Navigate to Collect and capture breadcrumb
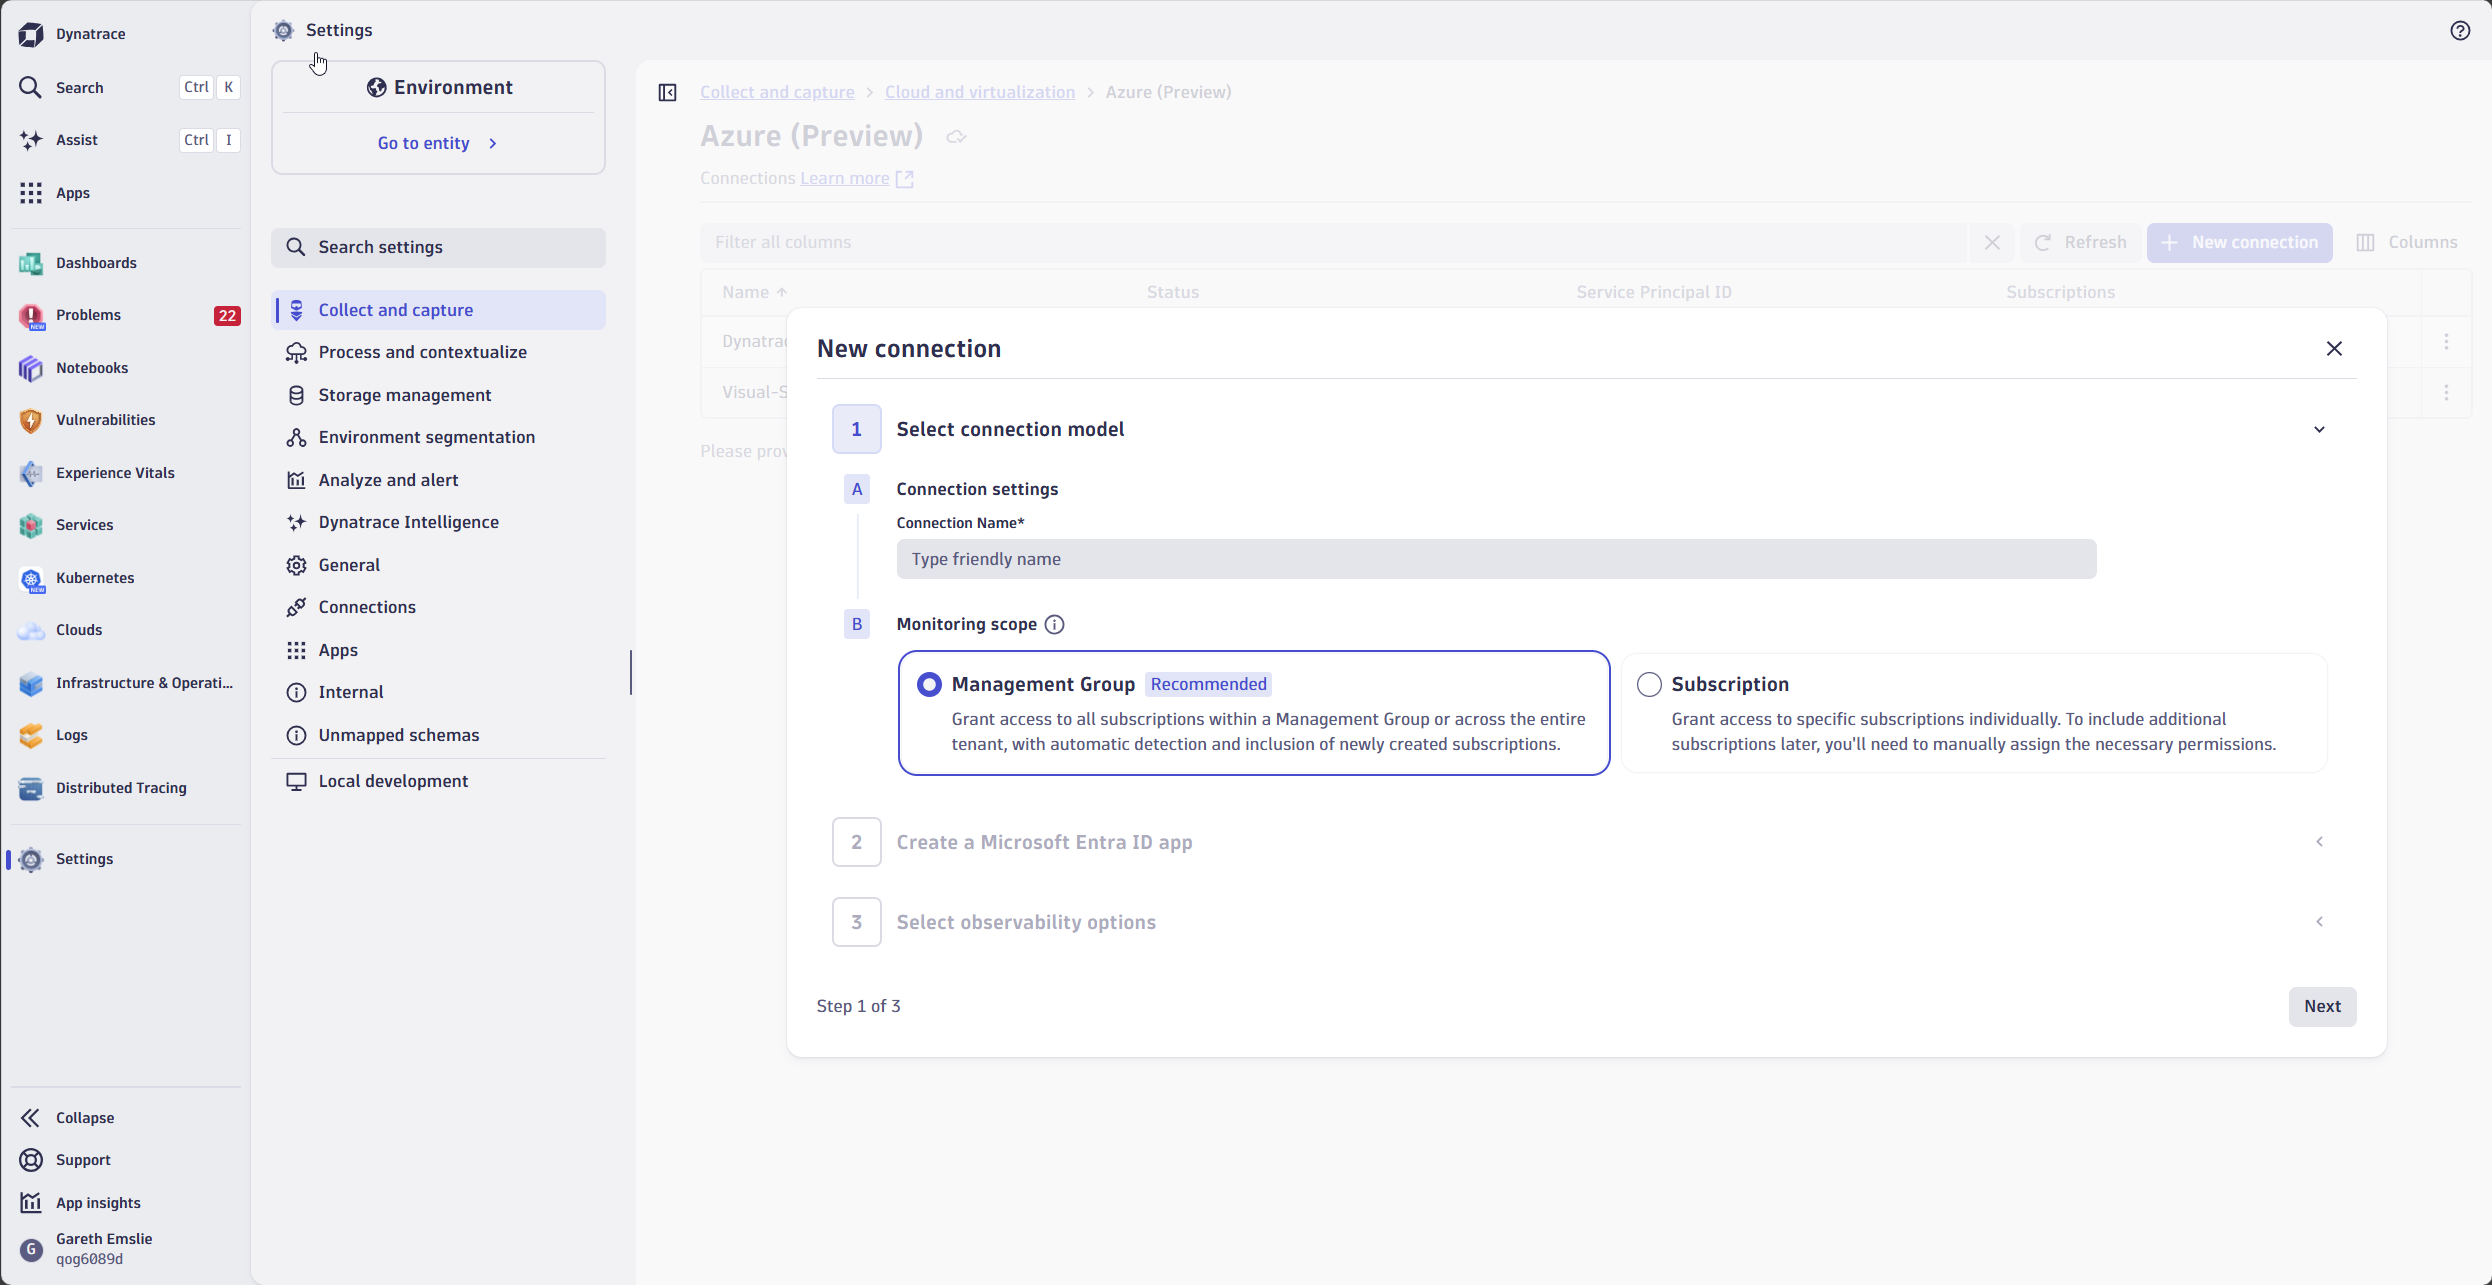 point(777,92)
